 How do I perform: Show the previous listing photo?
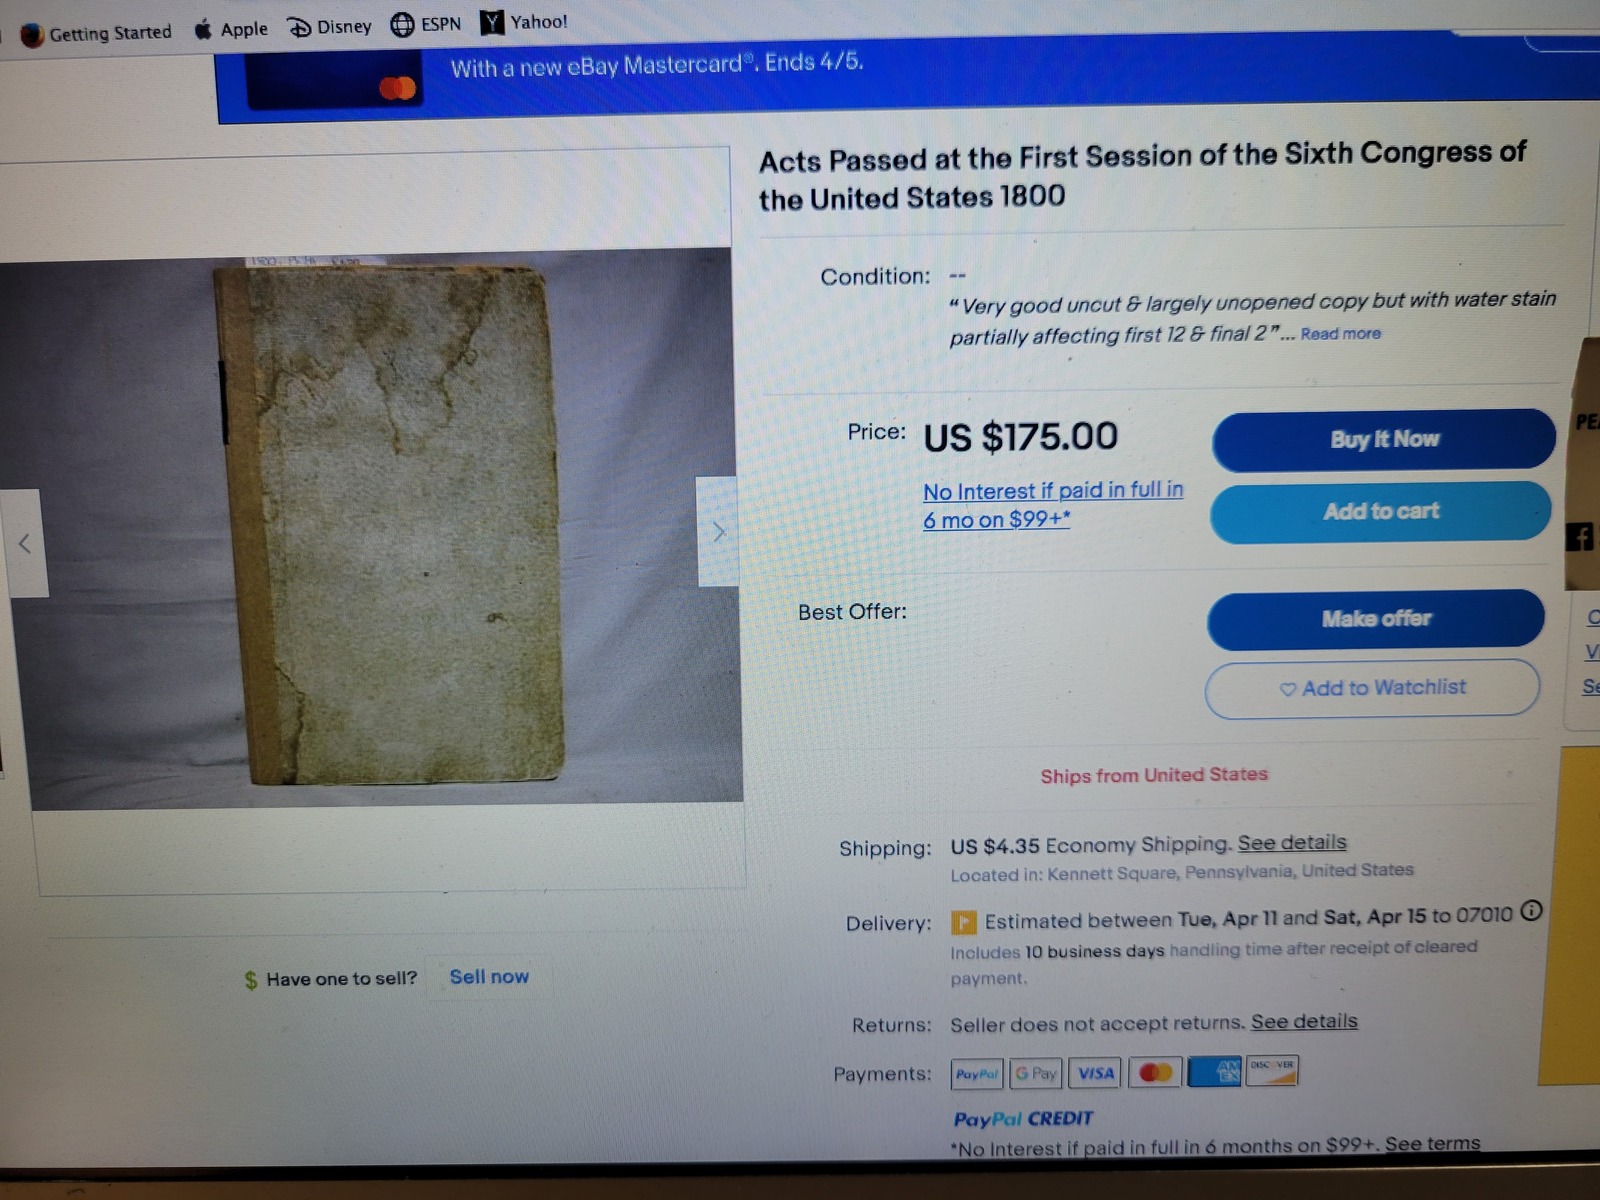(25, 544)
